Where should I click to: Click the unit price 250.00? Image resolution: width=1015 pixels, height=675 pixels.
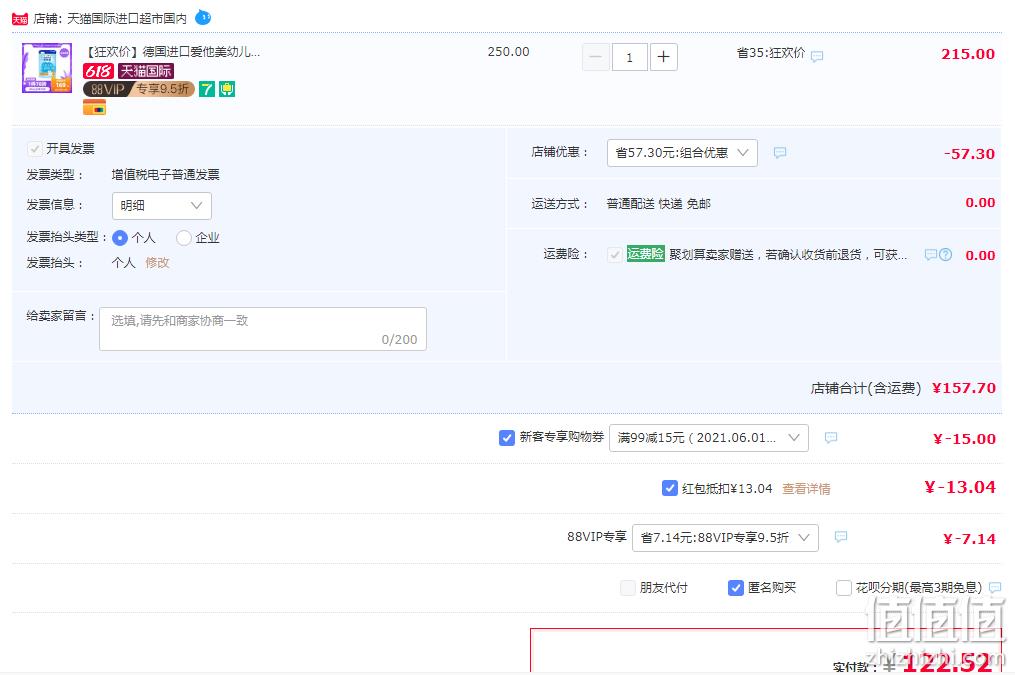[x=508, y=52]
